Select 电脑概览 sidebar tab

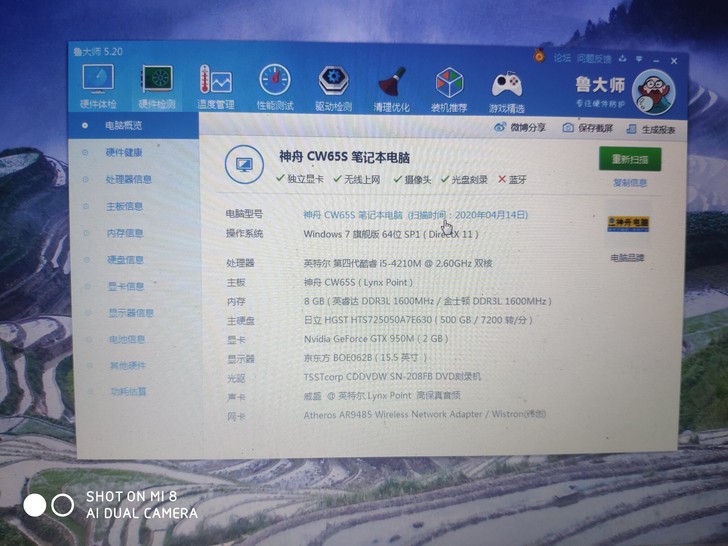point(134,125)
